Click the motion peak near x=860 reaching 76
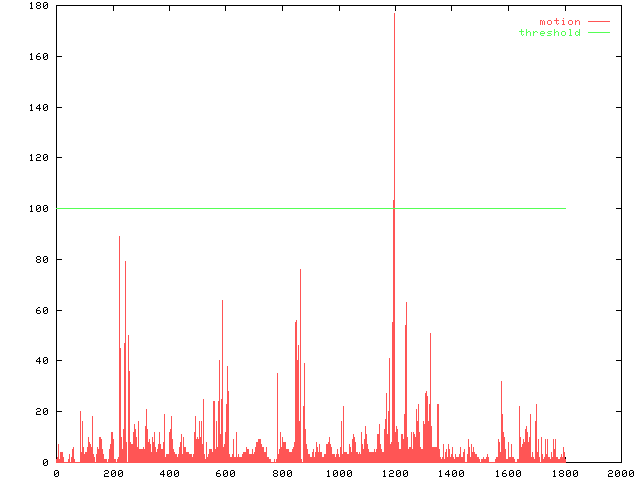The image size is (640, 480). point(300,270)
